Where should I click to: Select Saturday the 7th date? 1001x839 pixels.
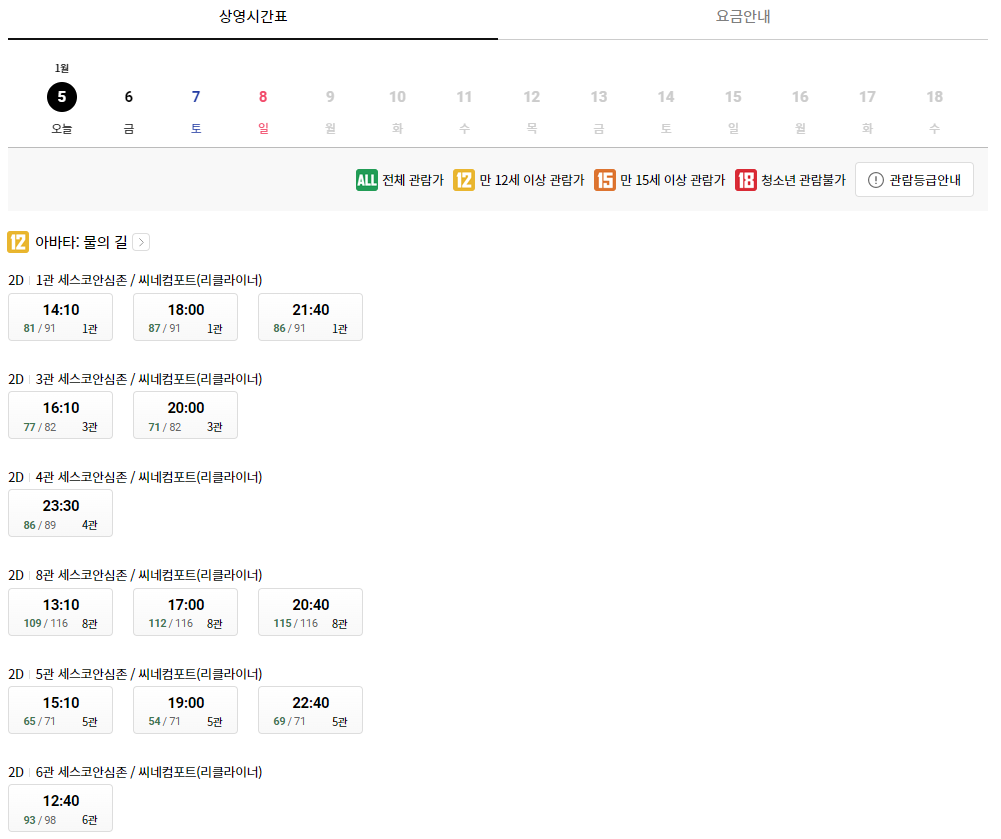click(x=195, y=97)
